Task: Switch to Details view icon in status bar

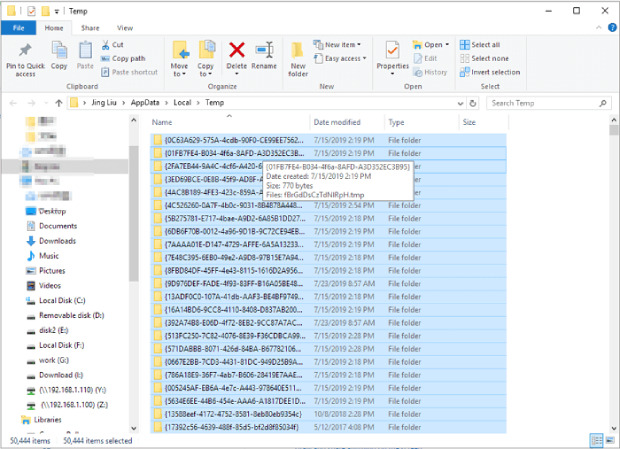Action: [596, 440]
